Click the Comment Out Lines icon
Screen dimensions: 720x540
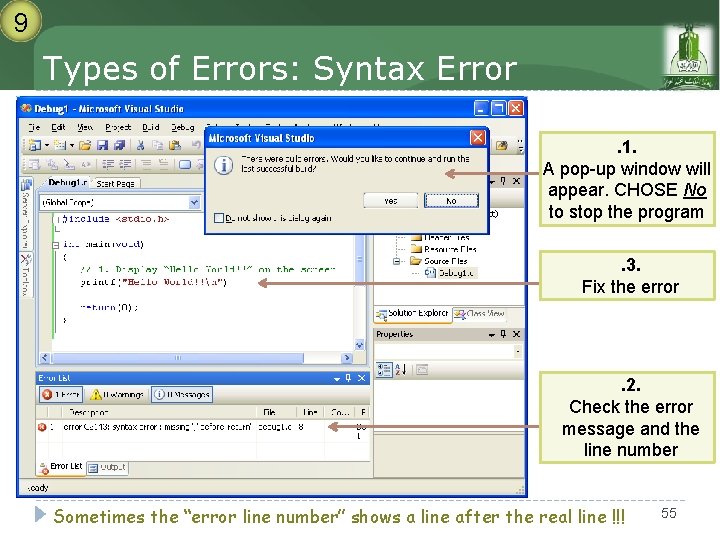(x=146, y=164)
